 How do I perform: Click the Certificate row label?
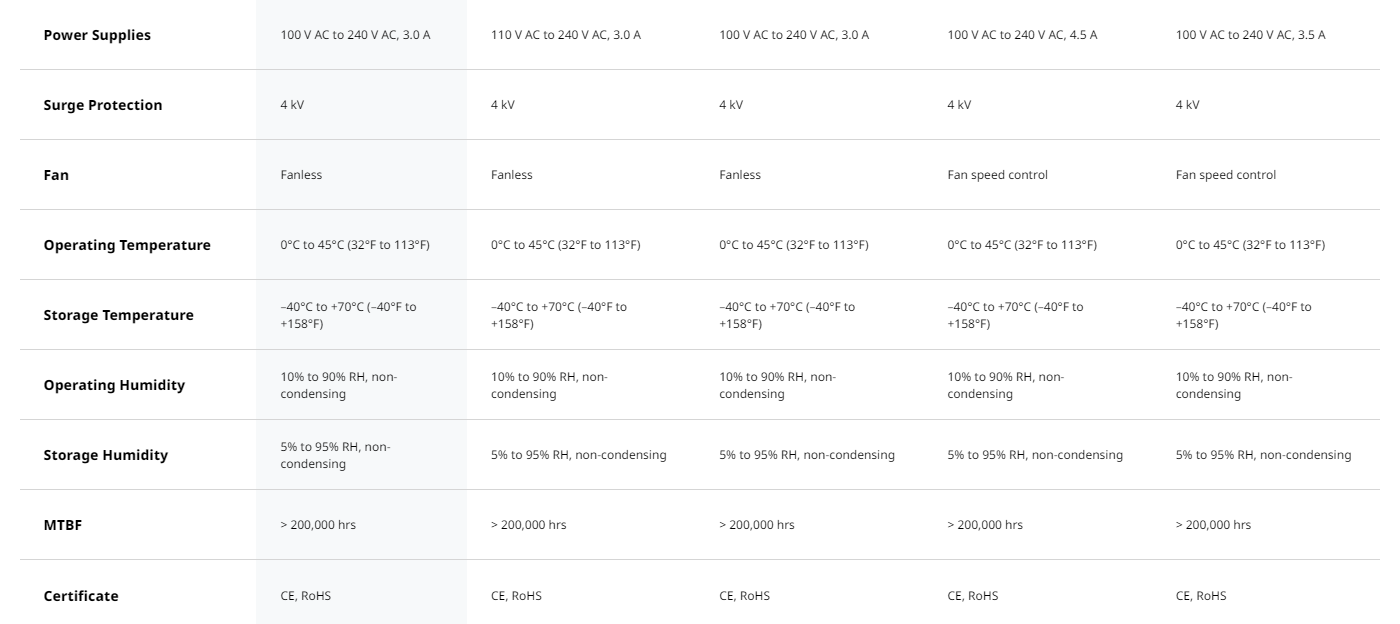[81, 596]
